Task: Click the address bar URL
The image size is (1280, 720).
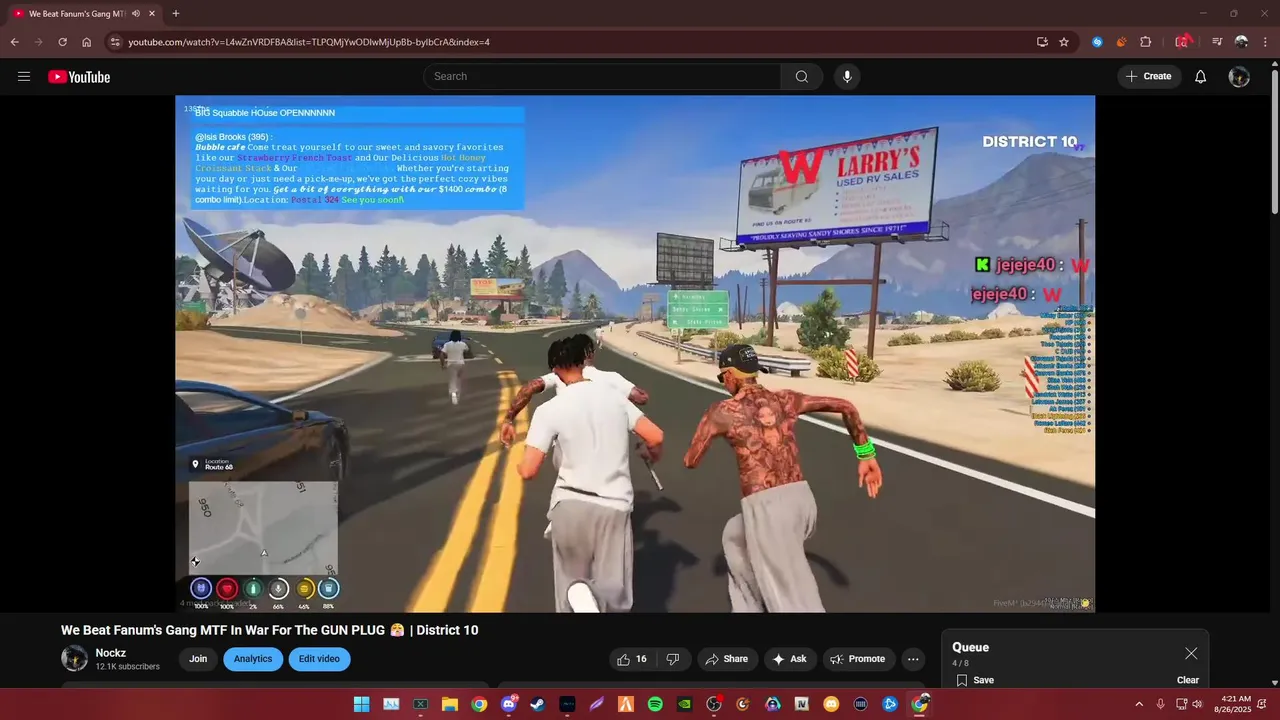Action: point(309,42)
